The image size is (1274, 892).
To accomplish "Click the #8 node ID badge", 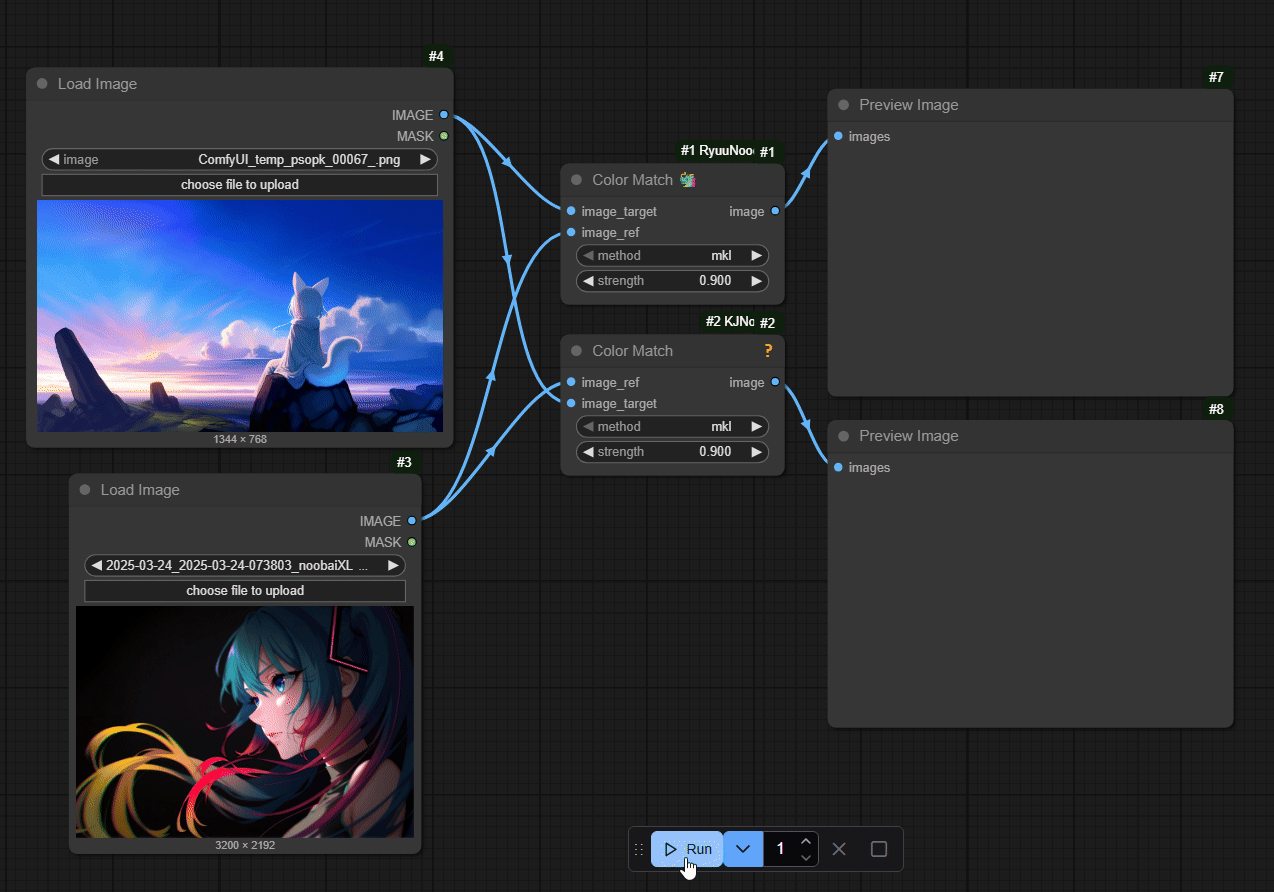I will point(1216,409).
